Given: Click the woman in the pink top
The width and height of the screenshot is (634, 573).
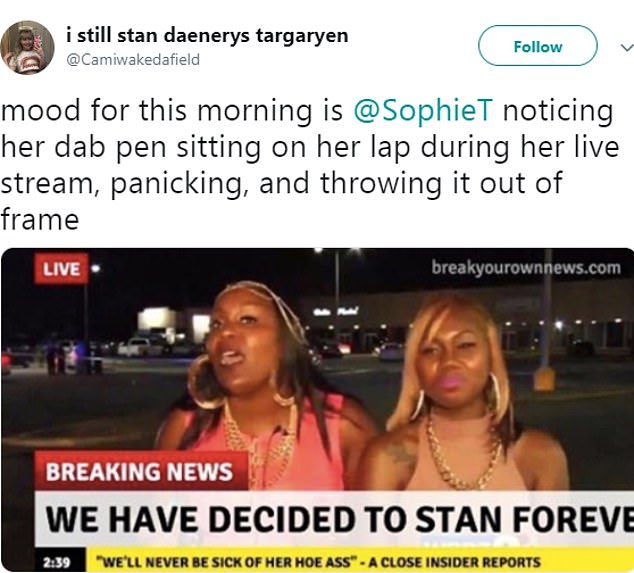Looking at the screenshot, I should click(x=259, y=384).
